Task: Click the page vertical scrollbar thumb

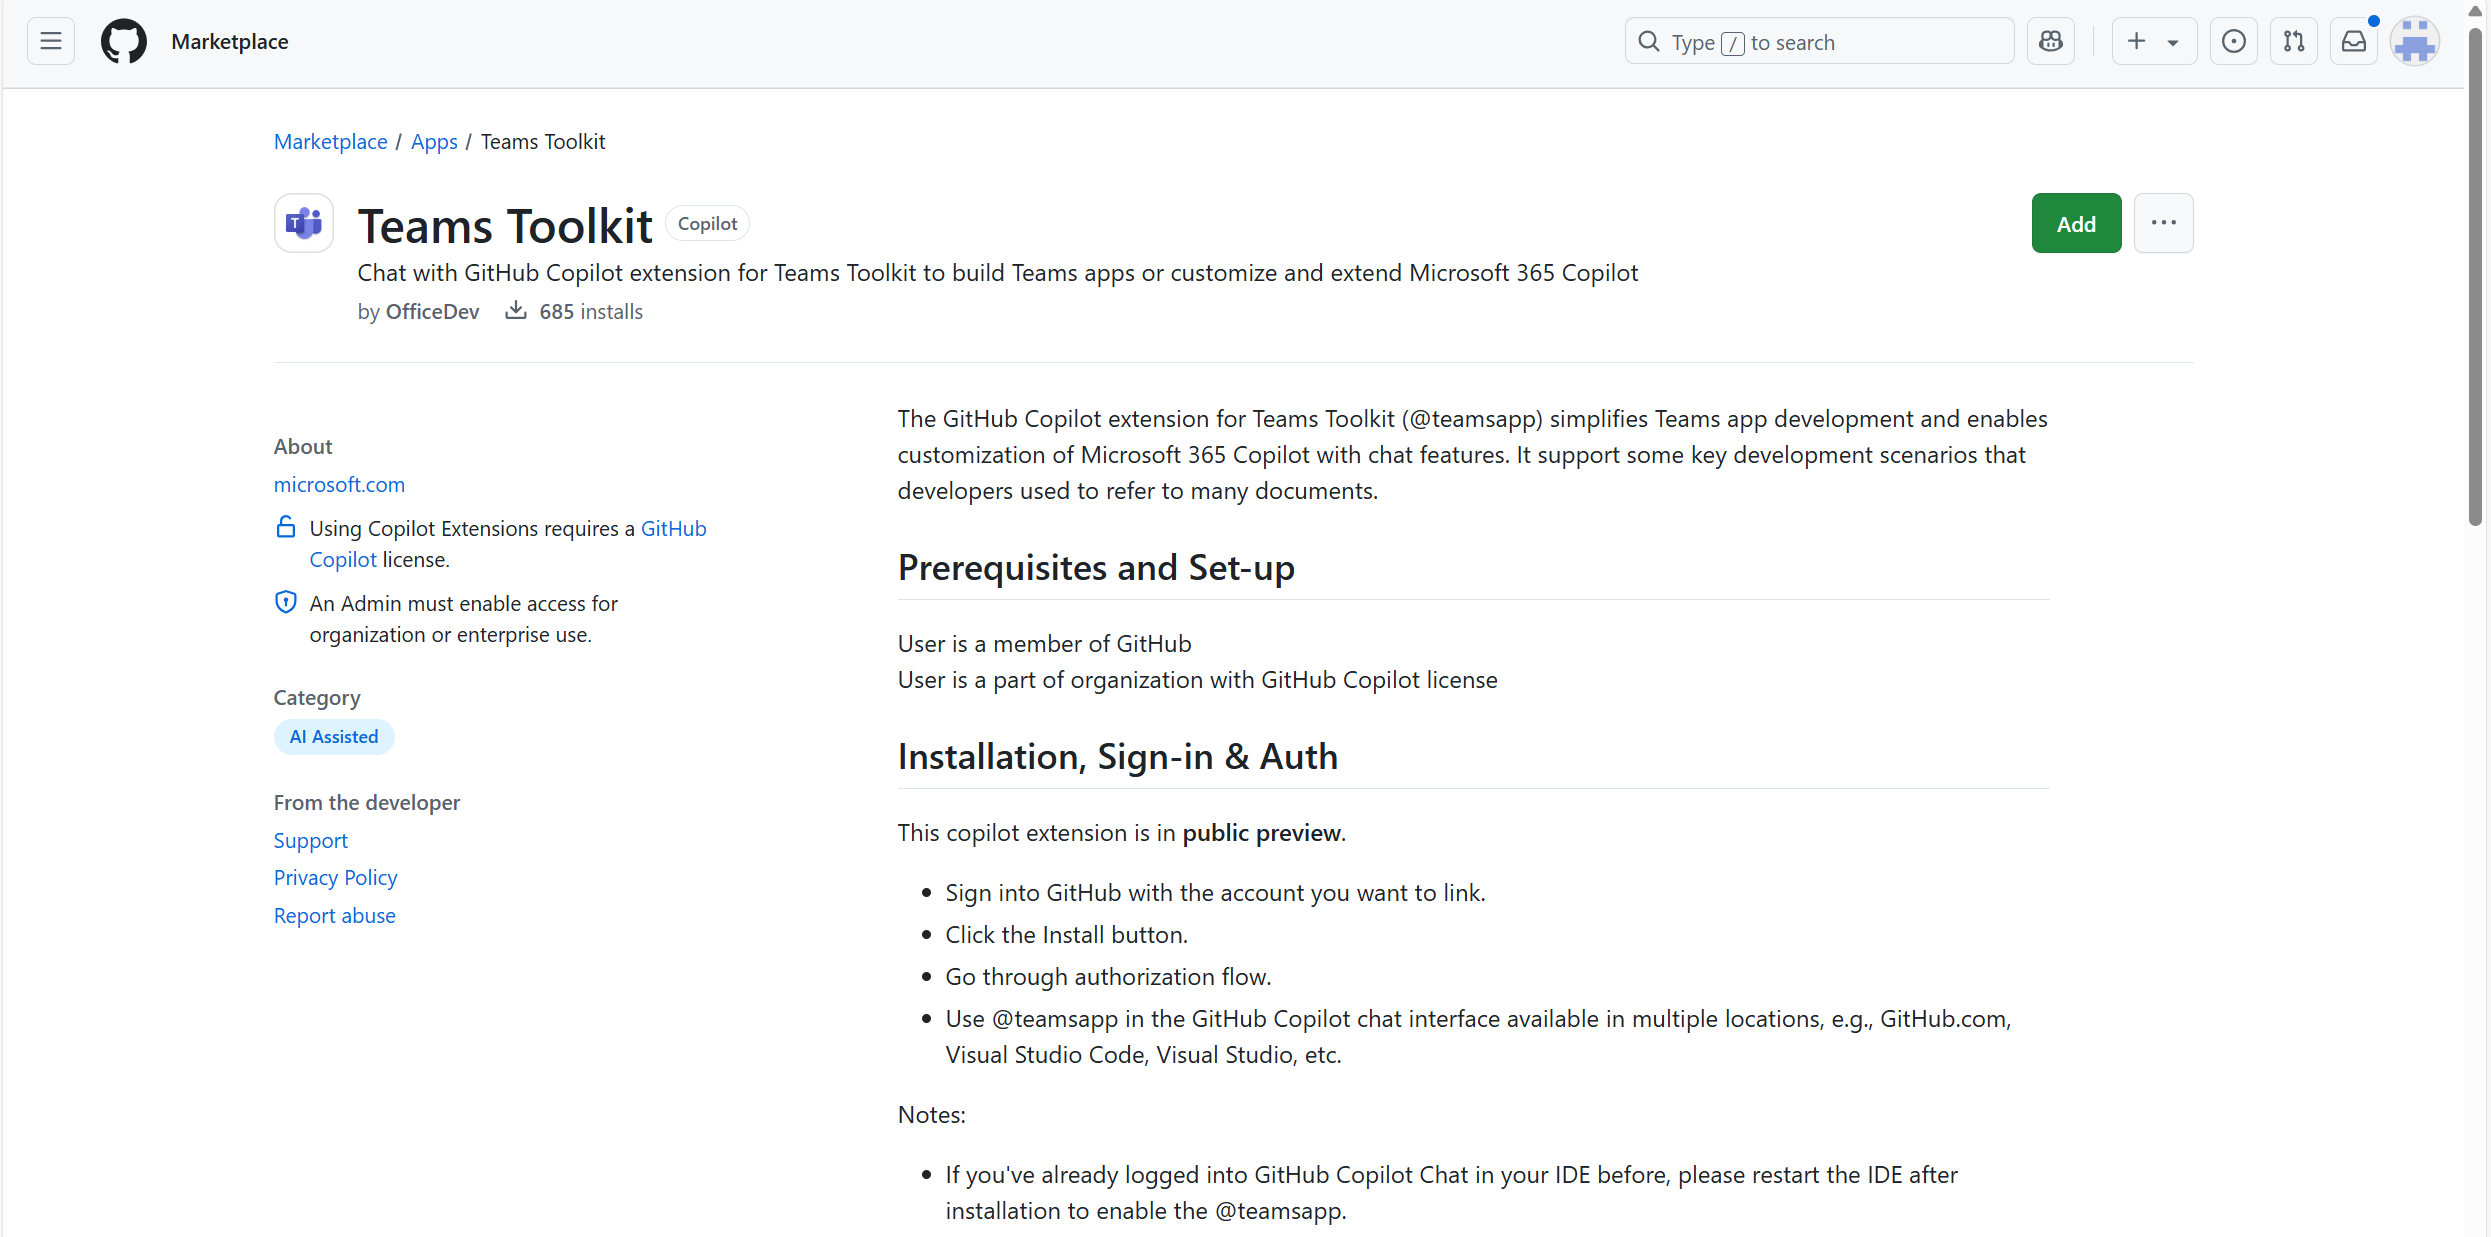Action: pyautogui.click(x=2475, y=275)
